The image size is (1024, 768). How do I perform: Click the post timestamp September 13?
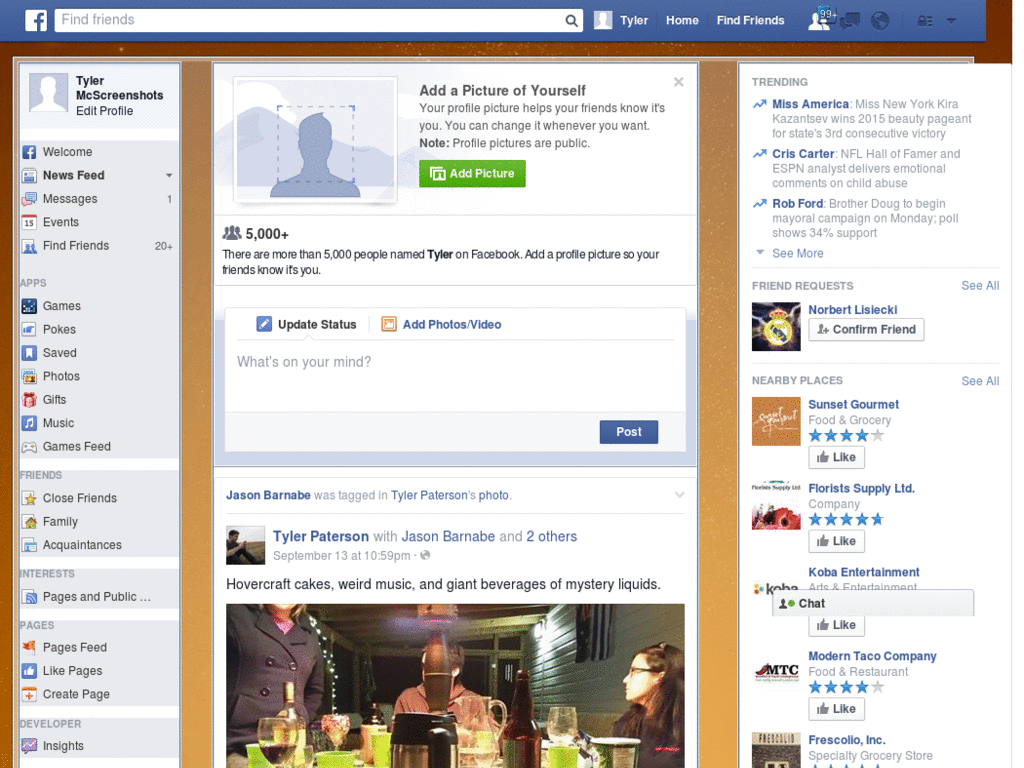tap(342, 556)
